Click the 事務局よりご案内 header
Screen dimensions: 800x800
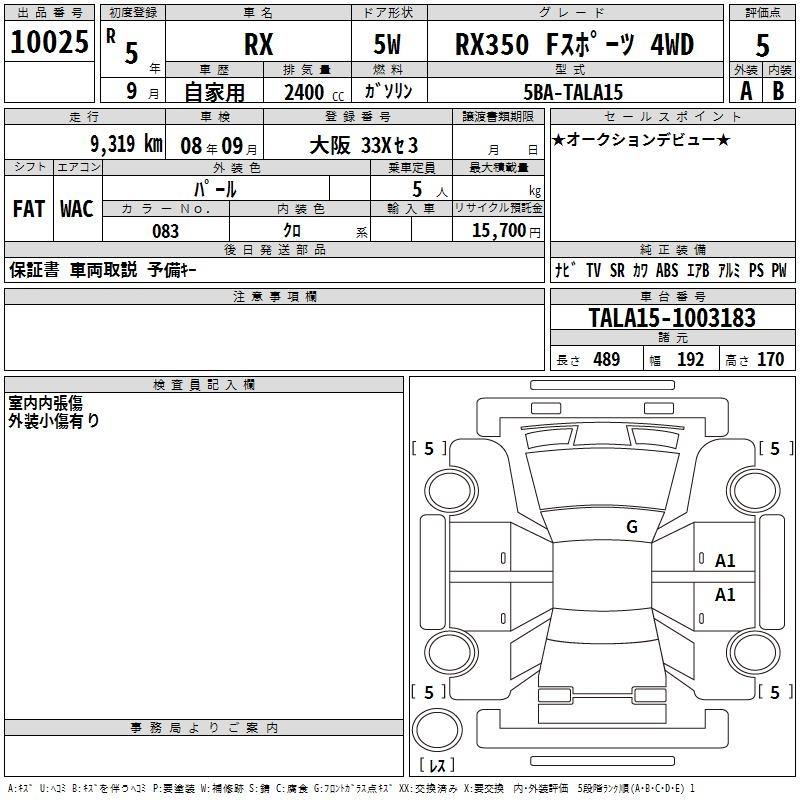204,728
